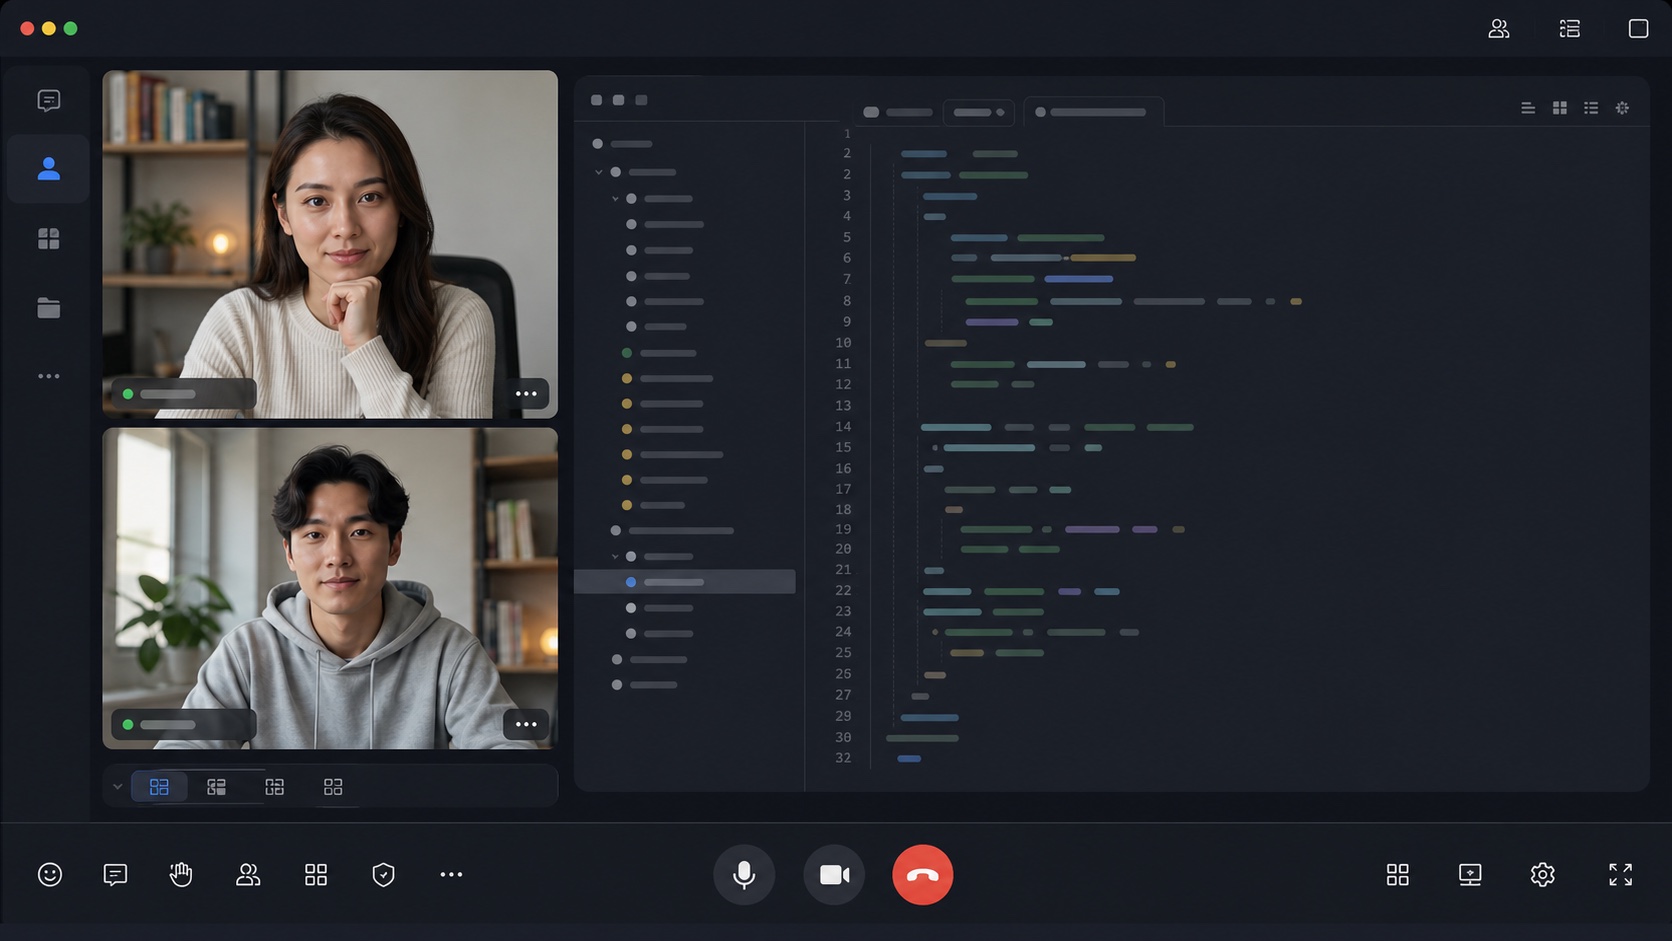Open the chat icon in the left sidebar

(x=48, y=101)
